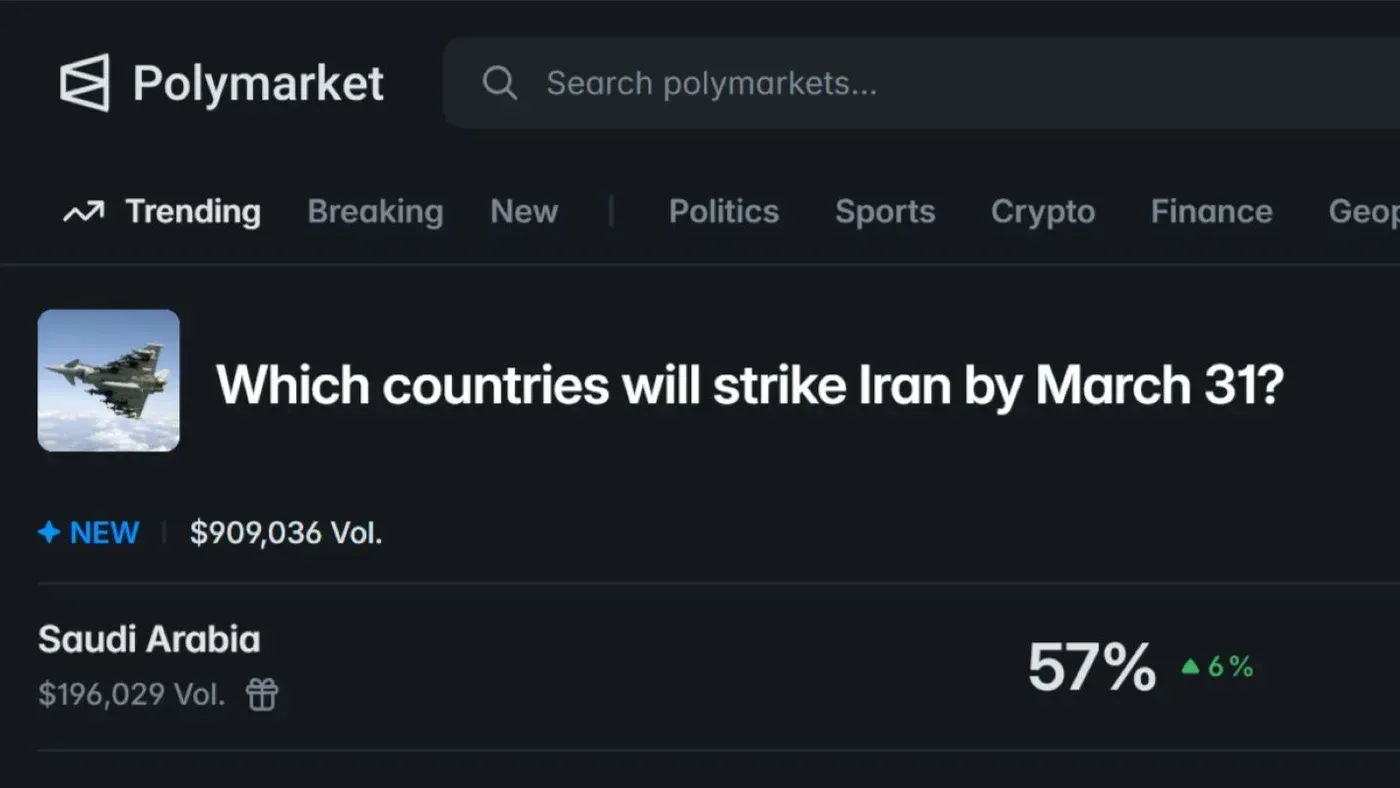
Task: Click the gift icon beside Saudi Arabia volume
Action: pyautogui.click(x=262, y=694)
